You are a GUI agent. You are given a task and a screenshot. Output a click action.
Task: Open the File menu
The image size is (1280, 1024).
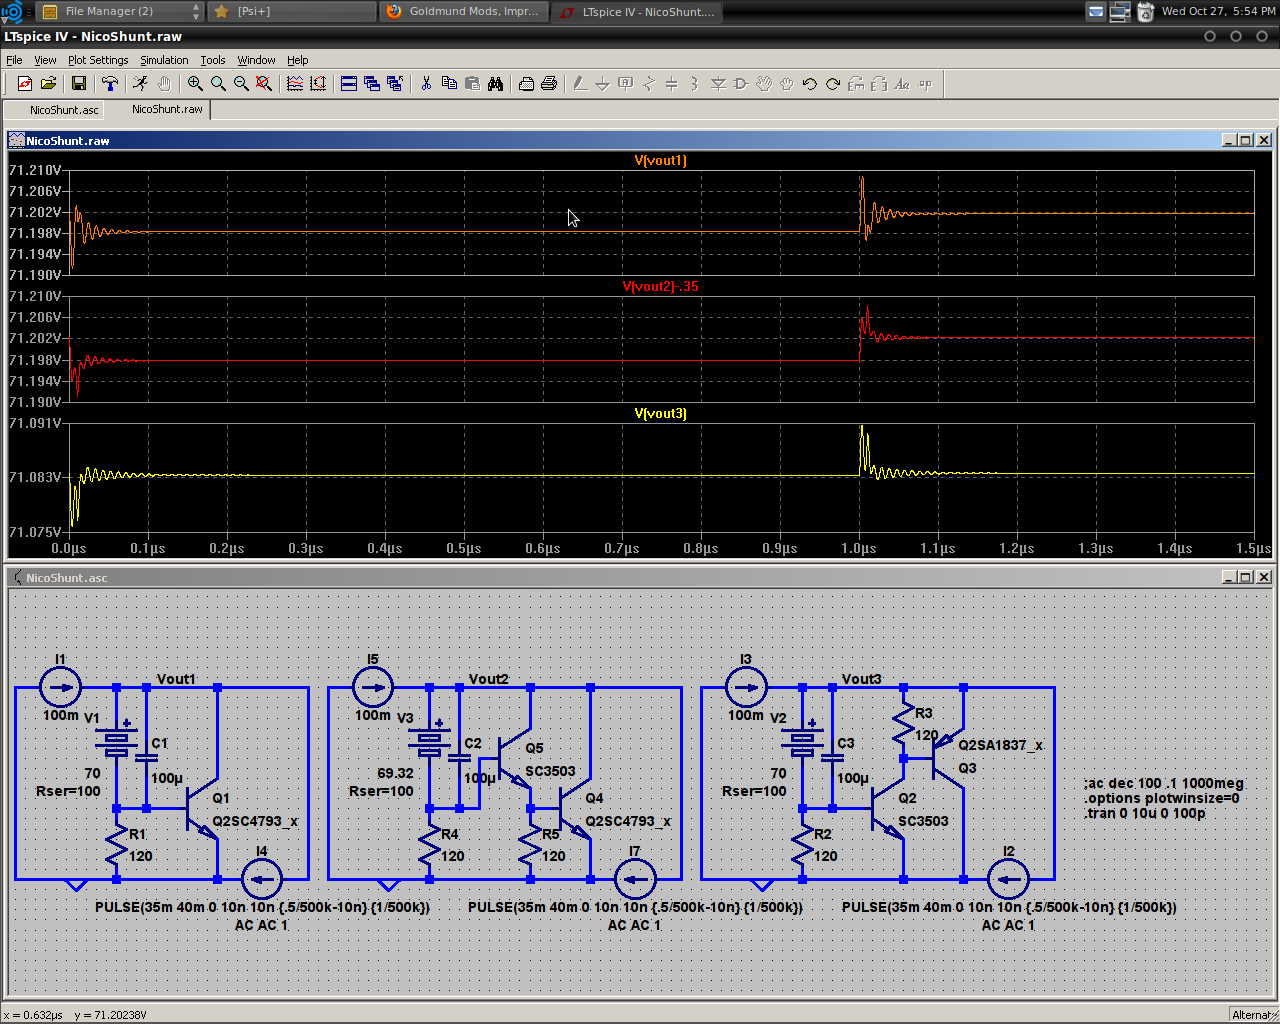coord(14,60)
